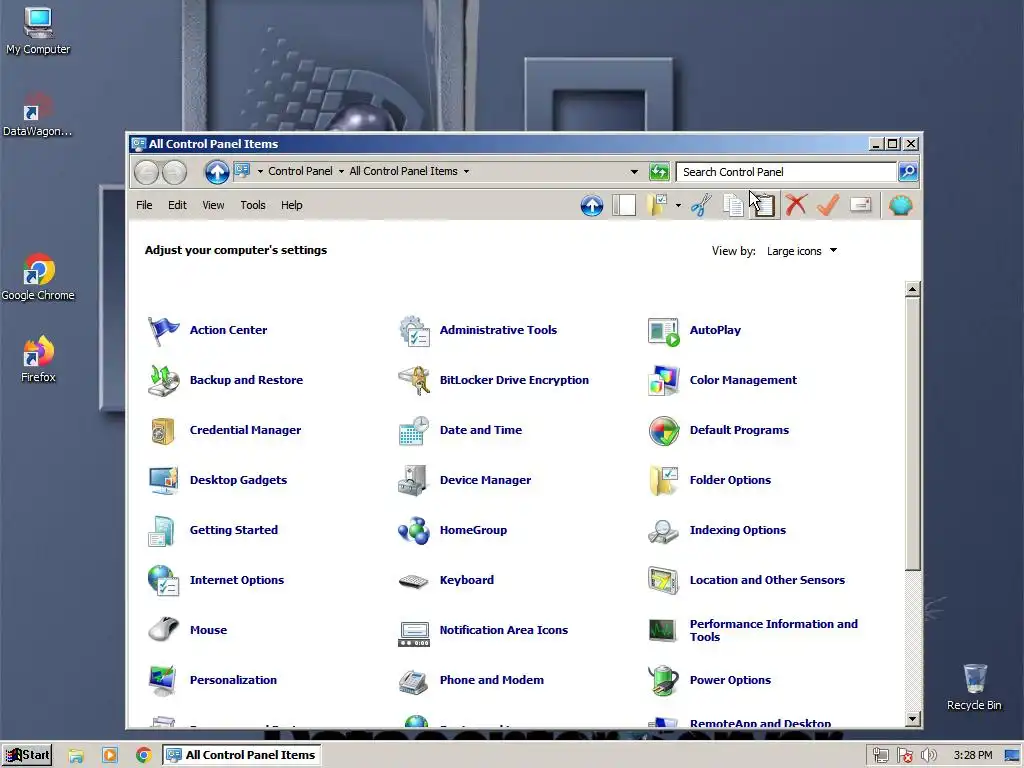
Task: Open the Indexing Options icon
Action: (x=664, y=530)
